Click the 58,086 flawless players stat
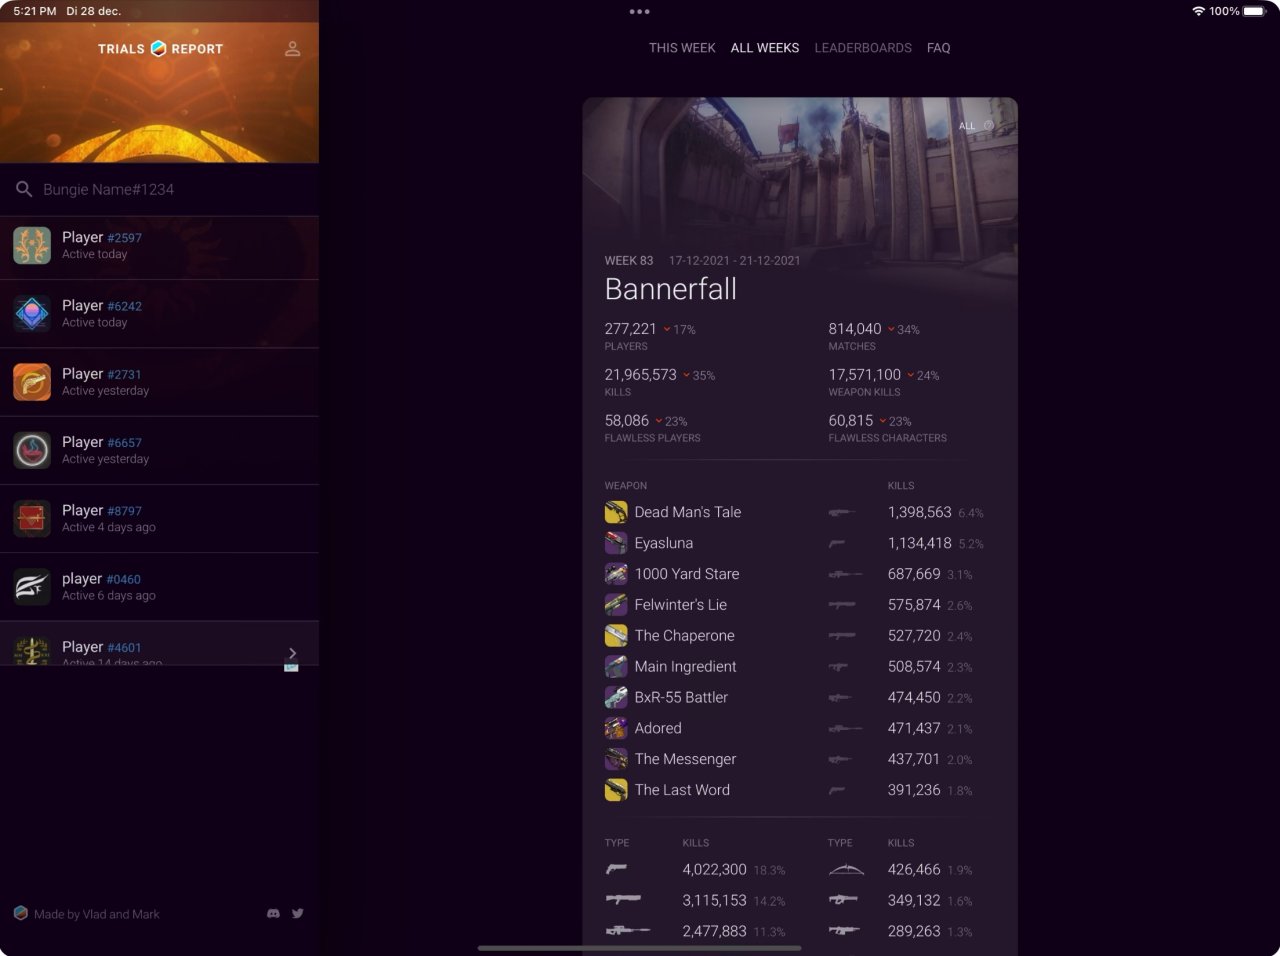The width and height of the screenshot is (1280, 956). pos(652,428)
